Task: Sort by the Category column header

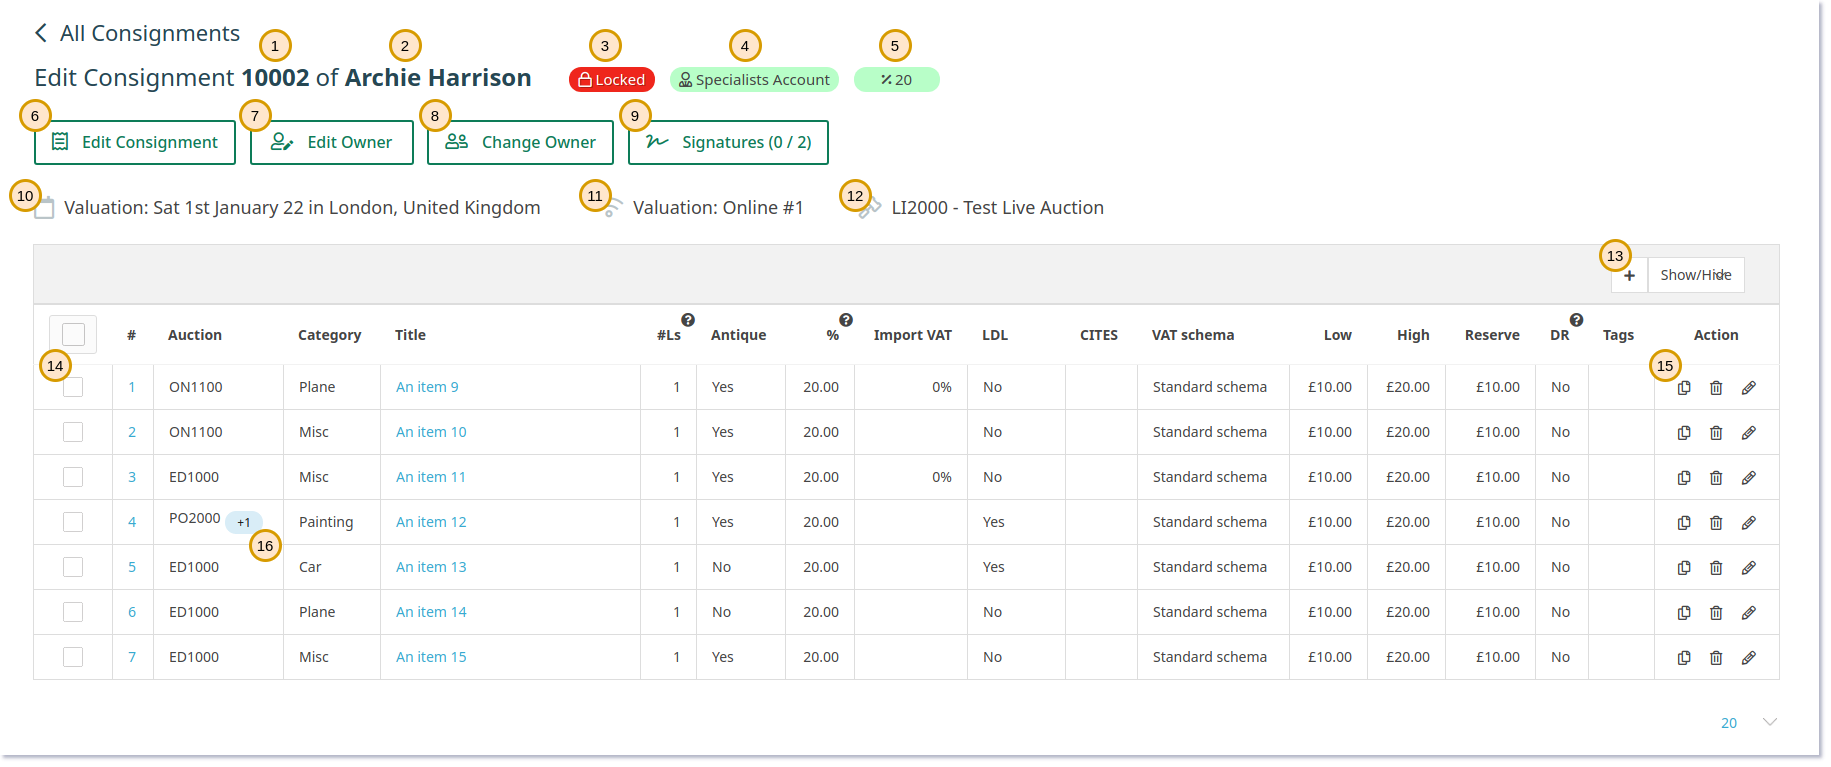Action: point(329,335)
